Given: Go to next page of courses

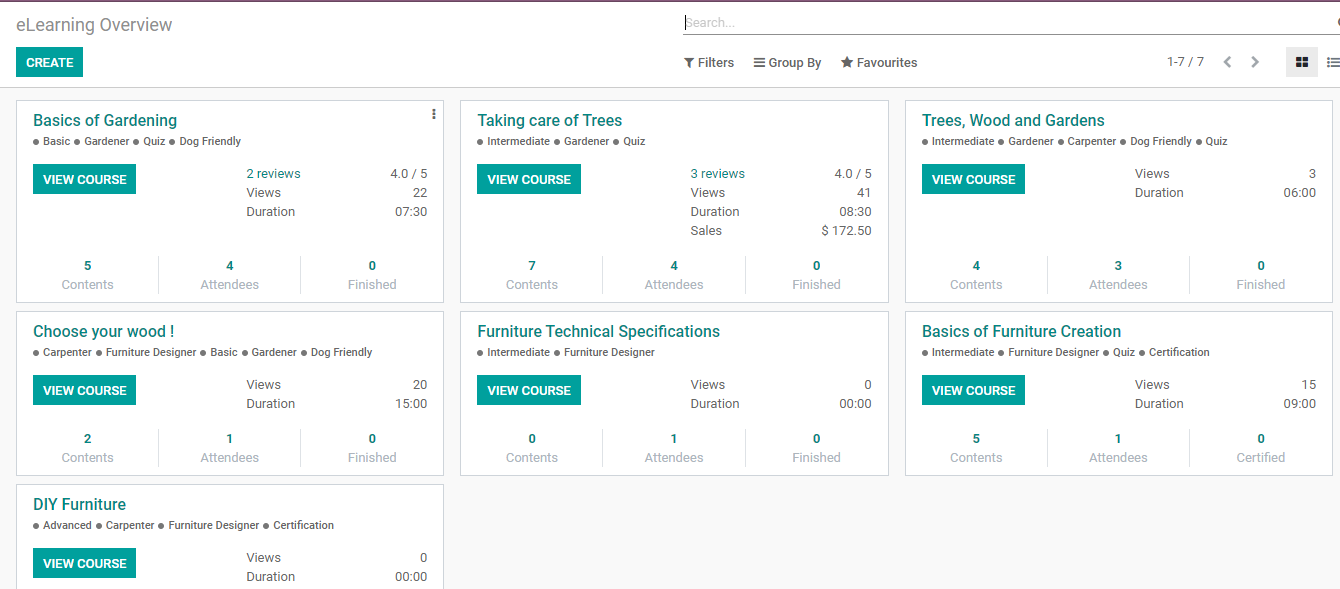Looking at the screenshot, I should [1255, 62].
